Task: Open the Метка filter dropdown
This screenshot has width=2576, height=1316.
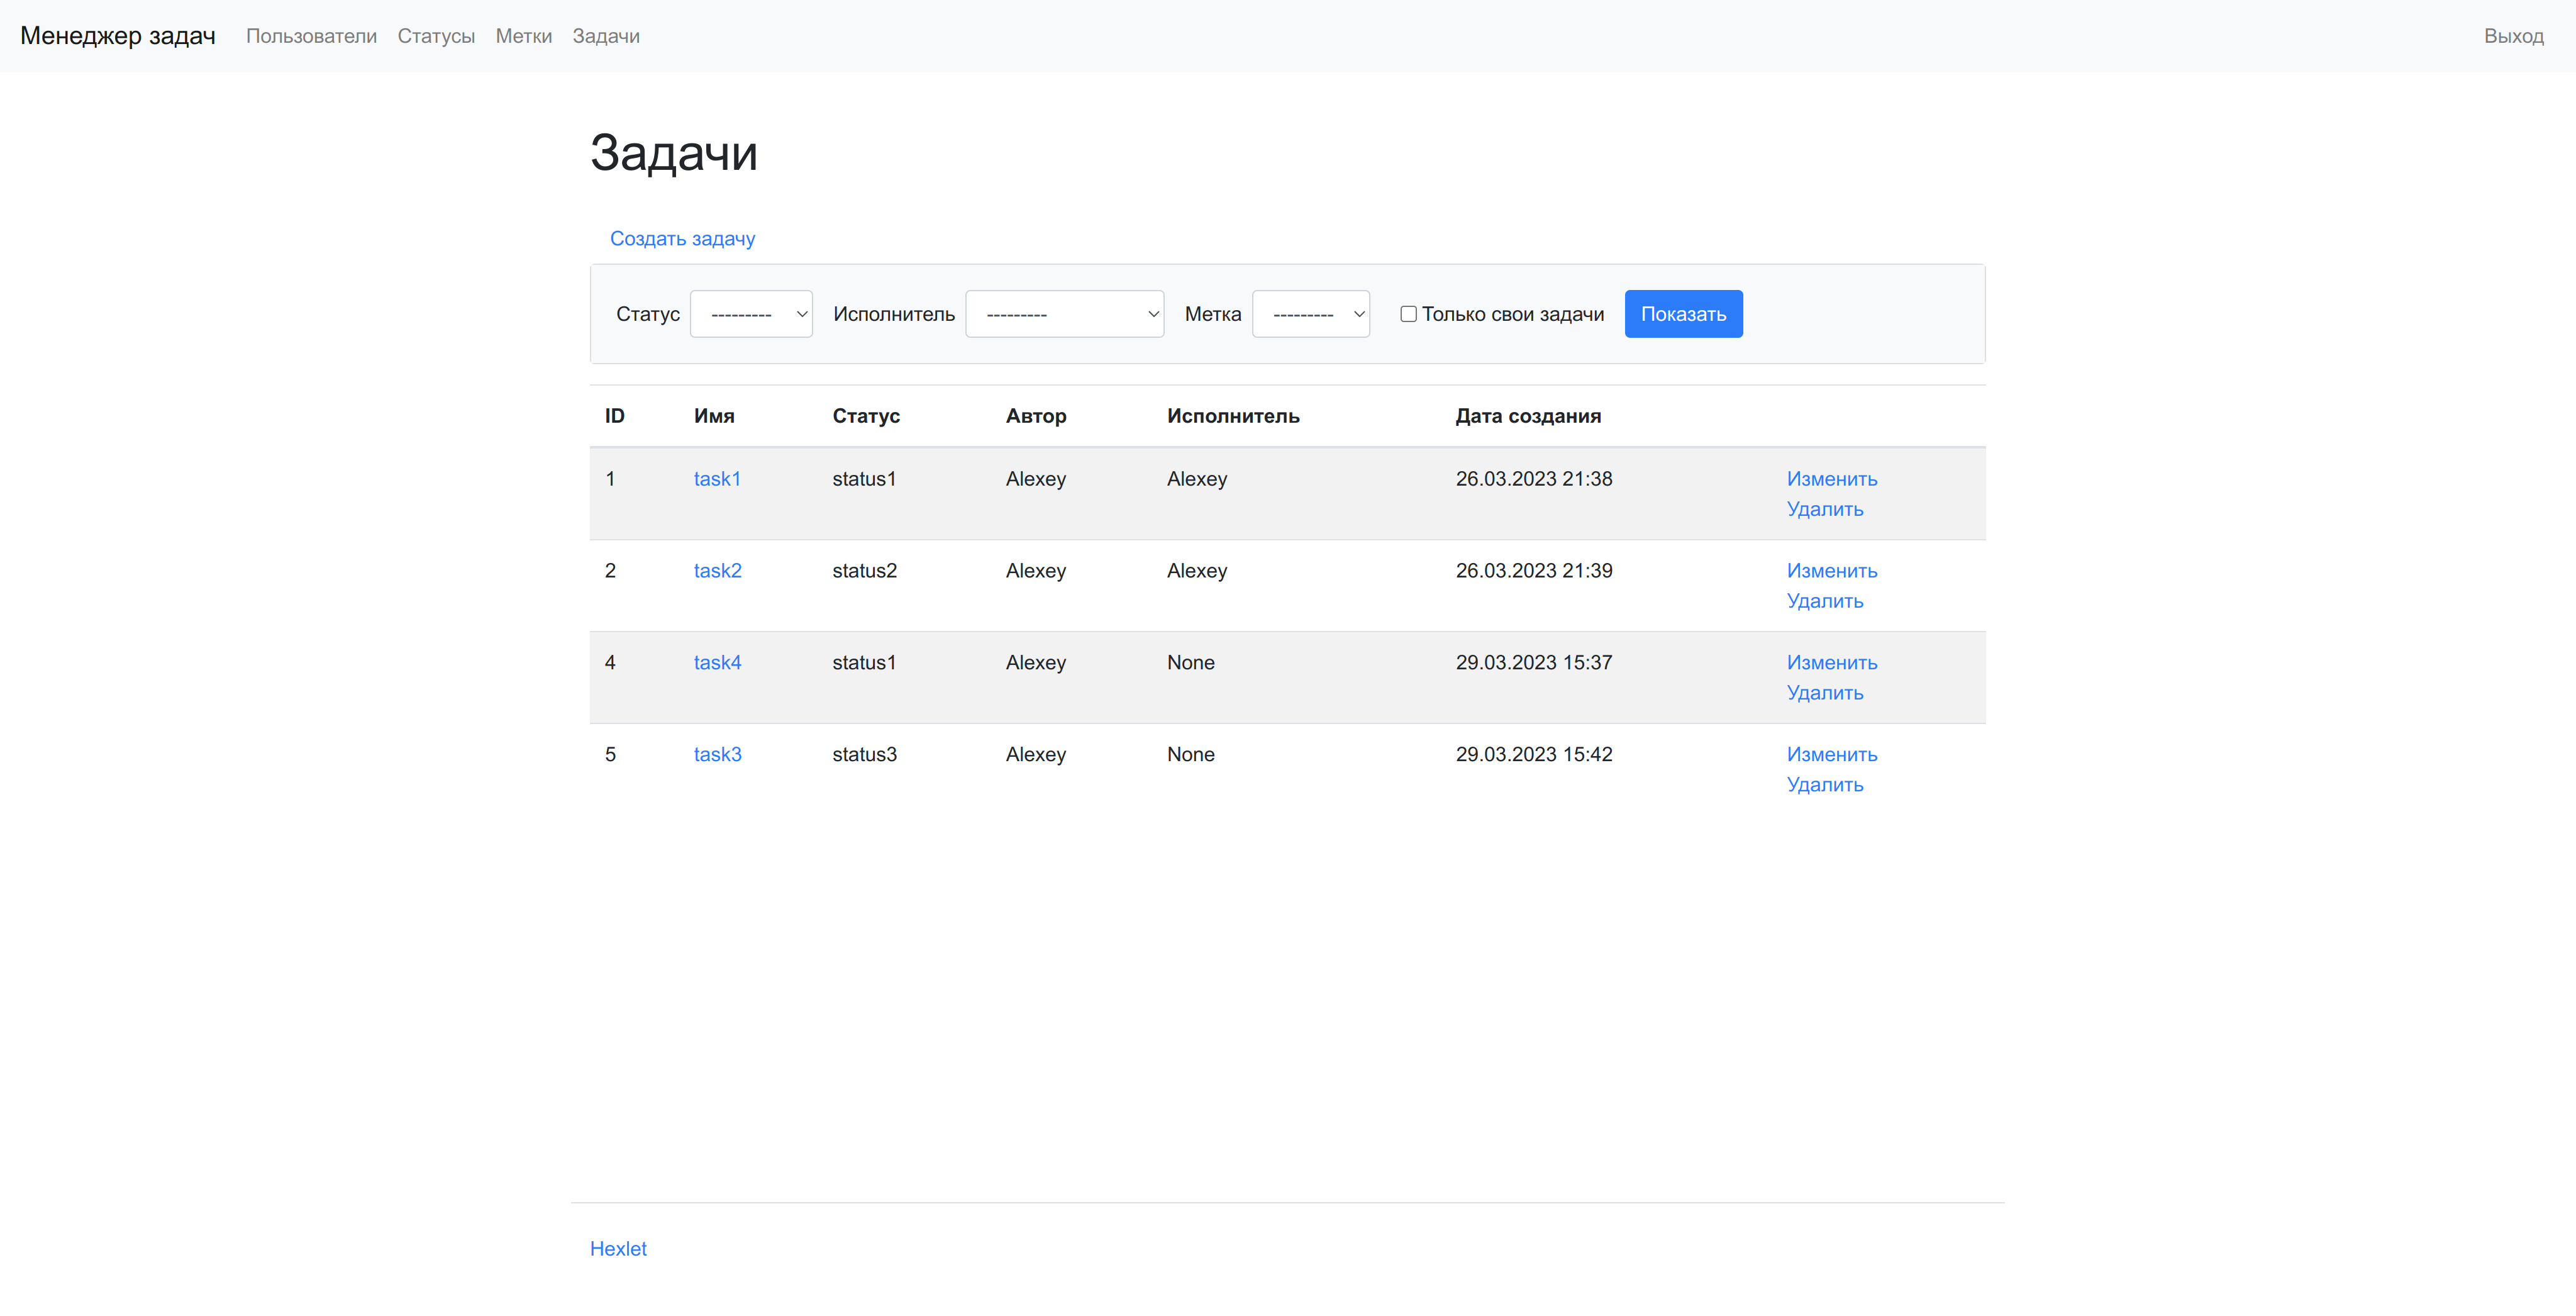Action: coord(1310,314)
